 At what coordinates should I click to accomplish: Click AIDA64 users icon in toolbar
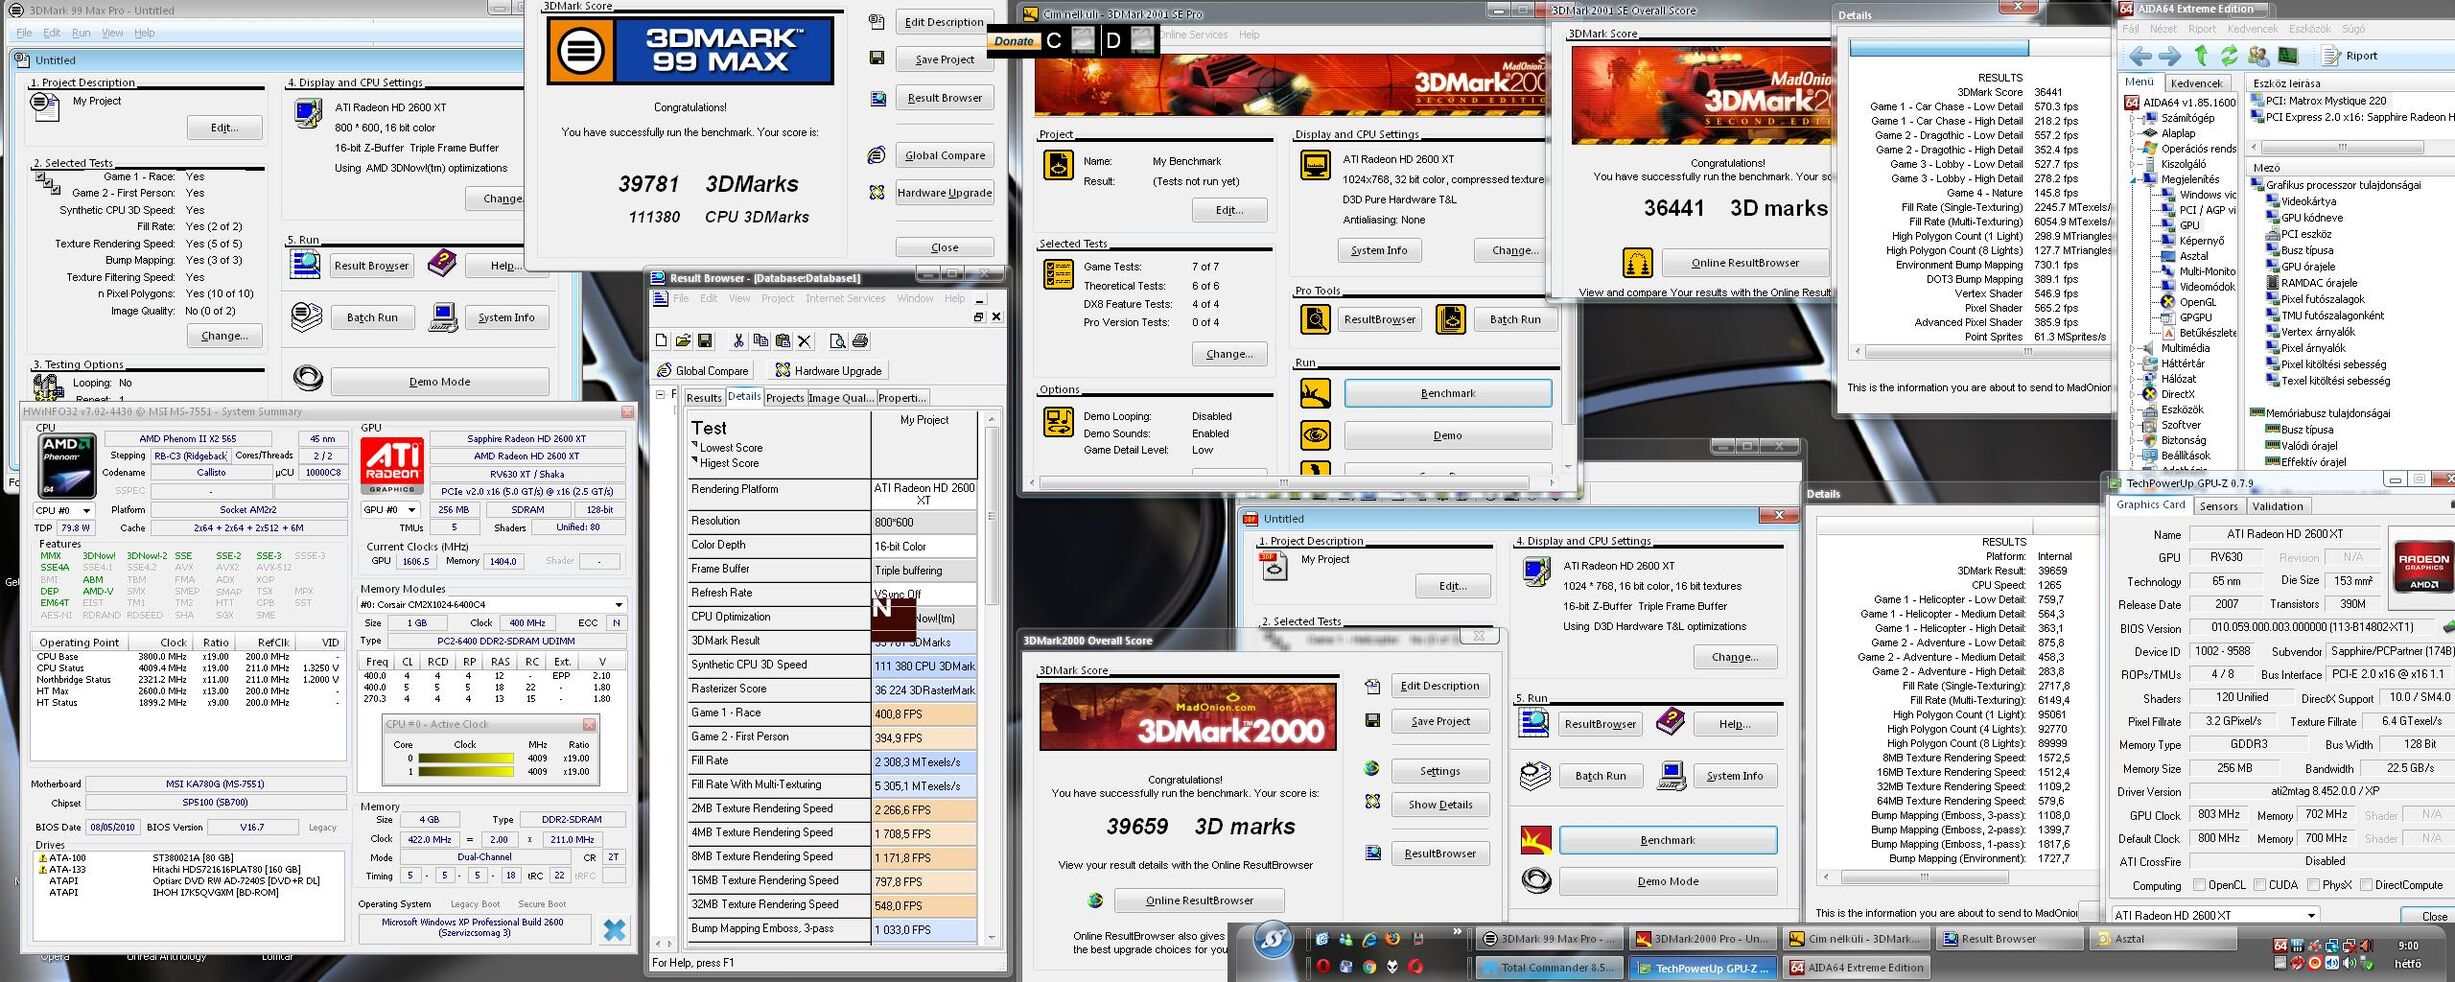pos(2258,56)
